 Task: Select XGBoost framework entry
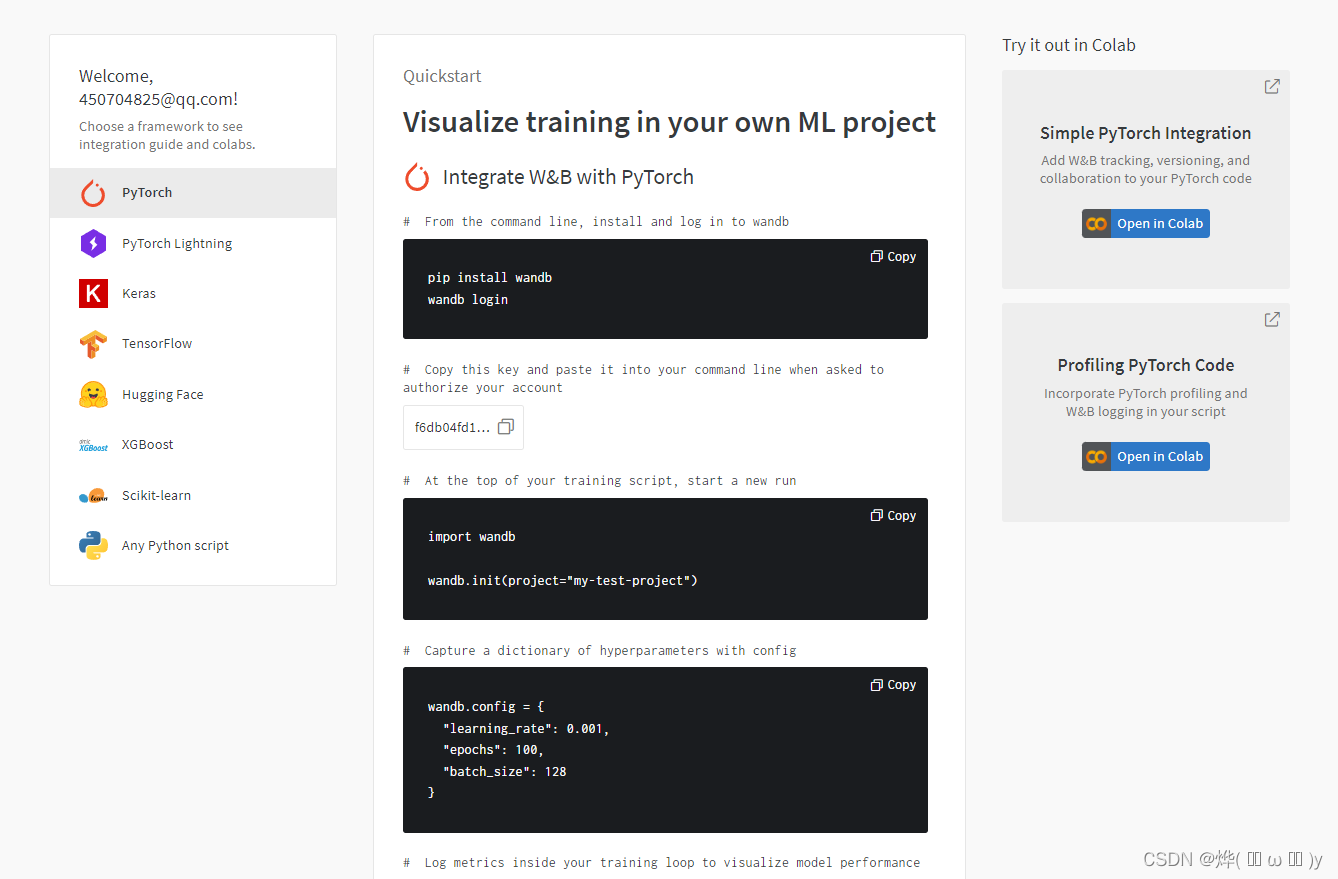click(193, 444)
